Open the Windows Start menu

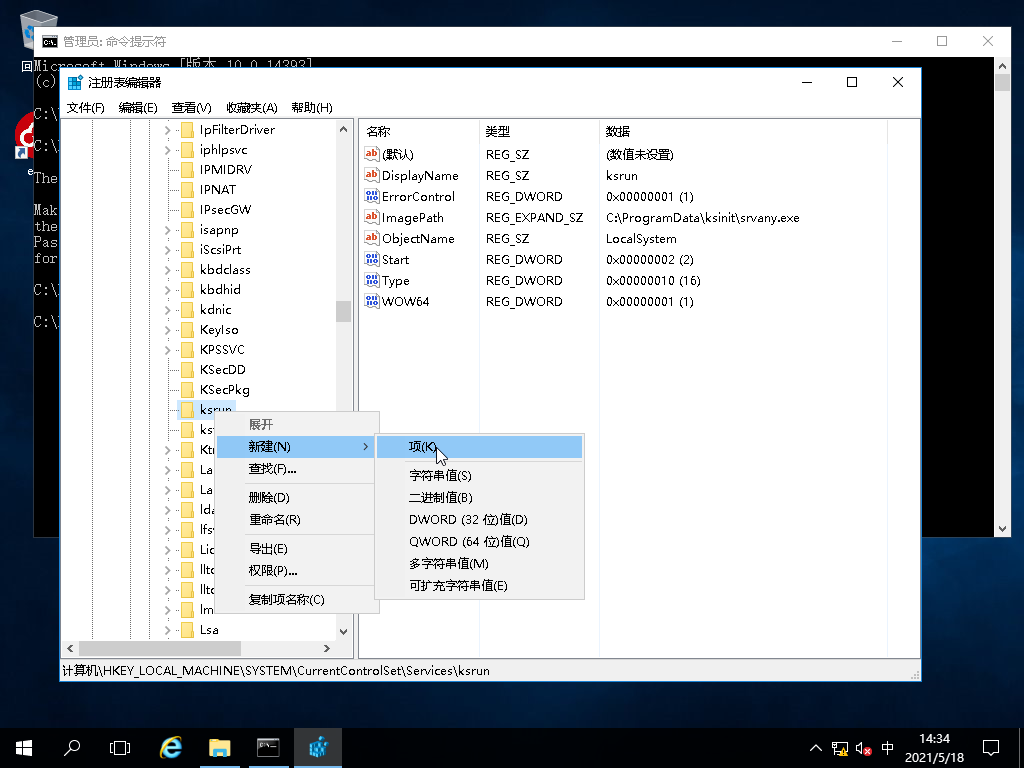[x=24, y=747]
